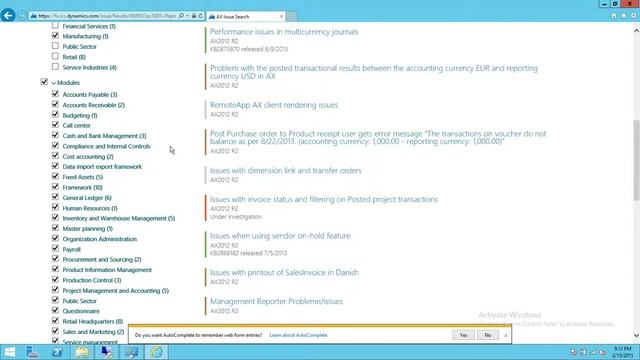
Task: Open the browser Tools gear icon
Action: (x=633, y=16)
